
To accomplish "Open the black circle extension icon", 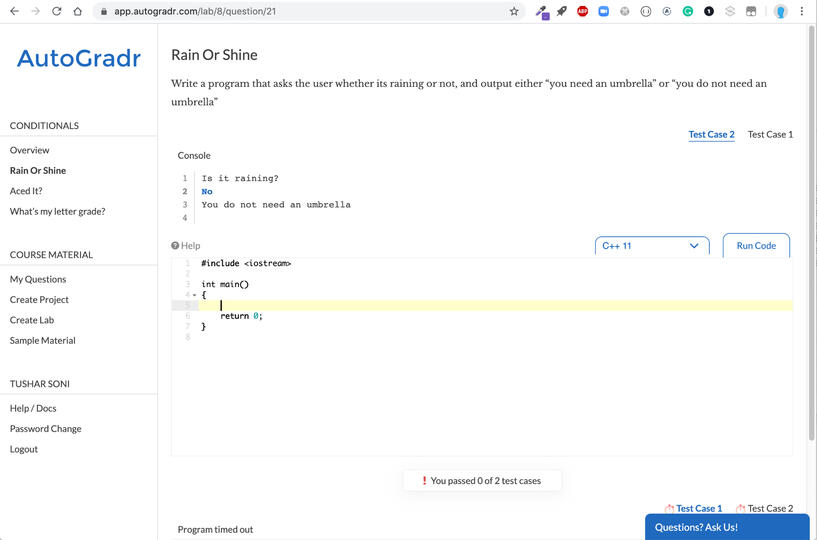I will click(x=709, y=11).
